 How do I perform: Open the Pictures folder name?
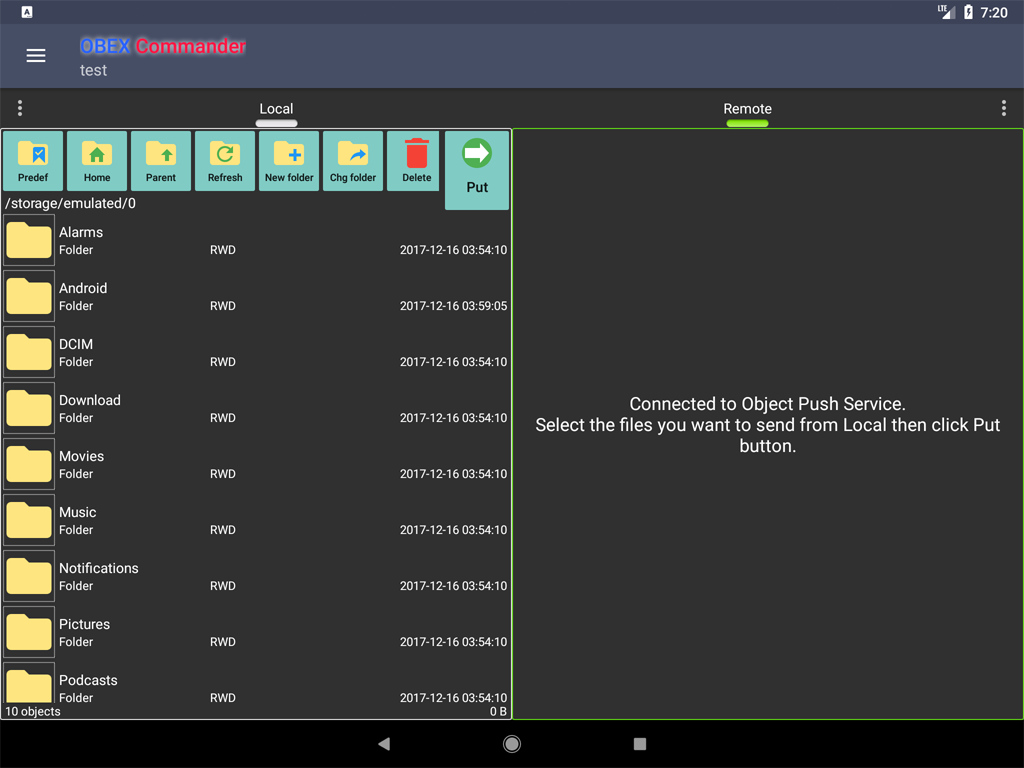tap(84, 624)
